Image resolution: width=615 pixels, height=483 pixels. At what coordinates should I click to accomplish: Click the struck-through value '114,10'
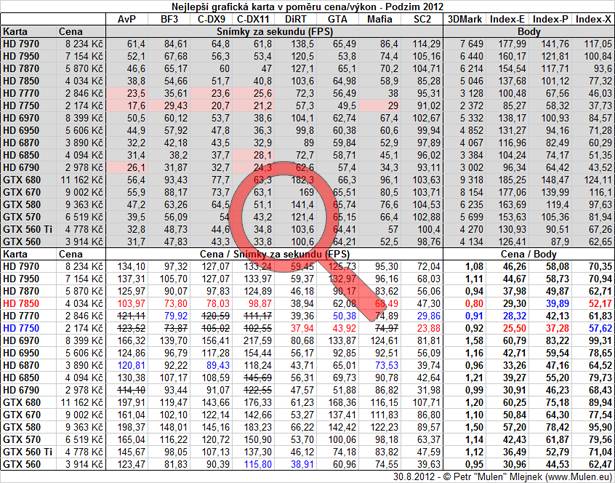click(x=131, y=390)
